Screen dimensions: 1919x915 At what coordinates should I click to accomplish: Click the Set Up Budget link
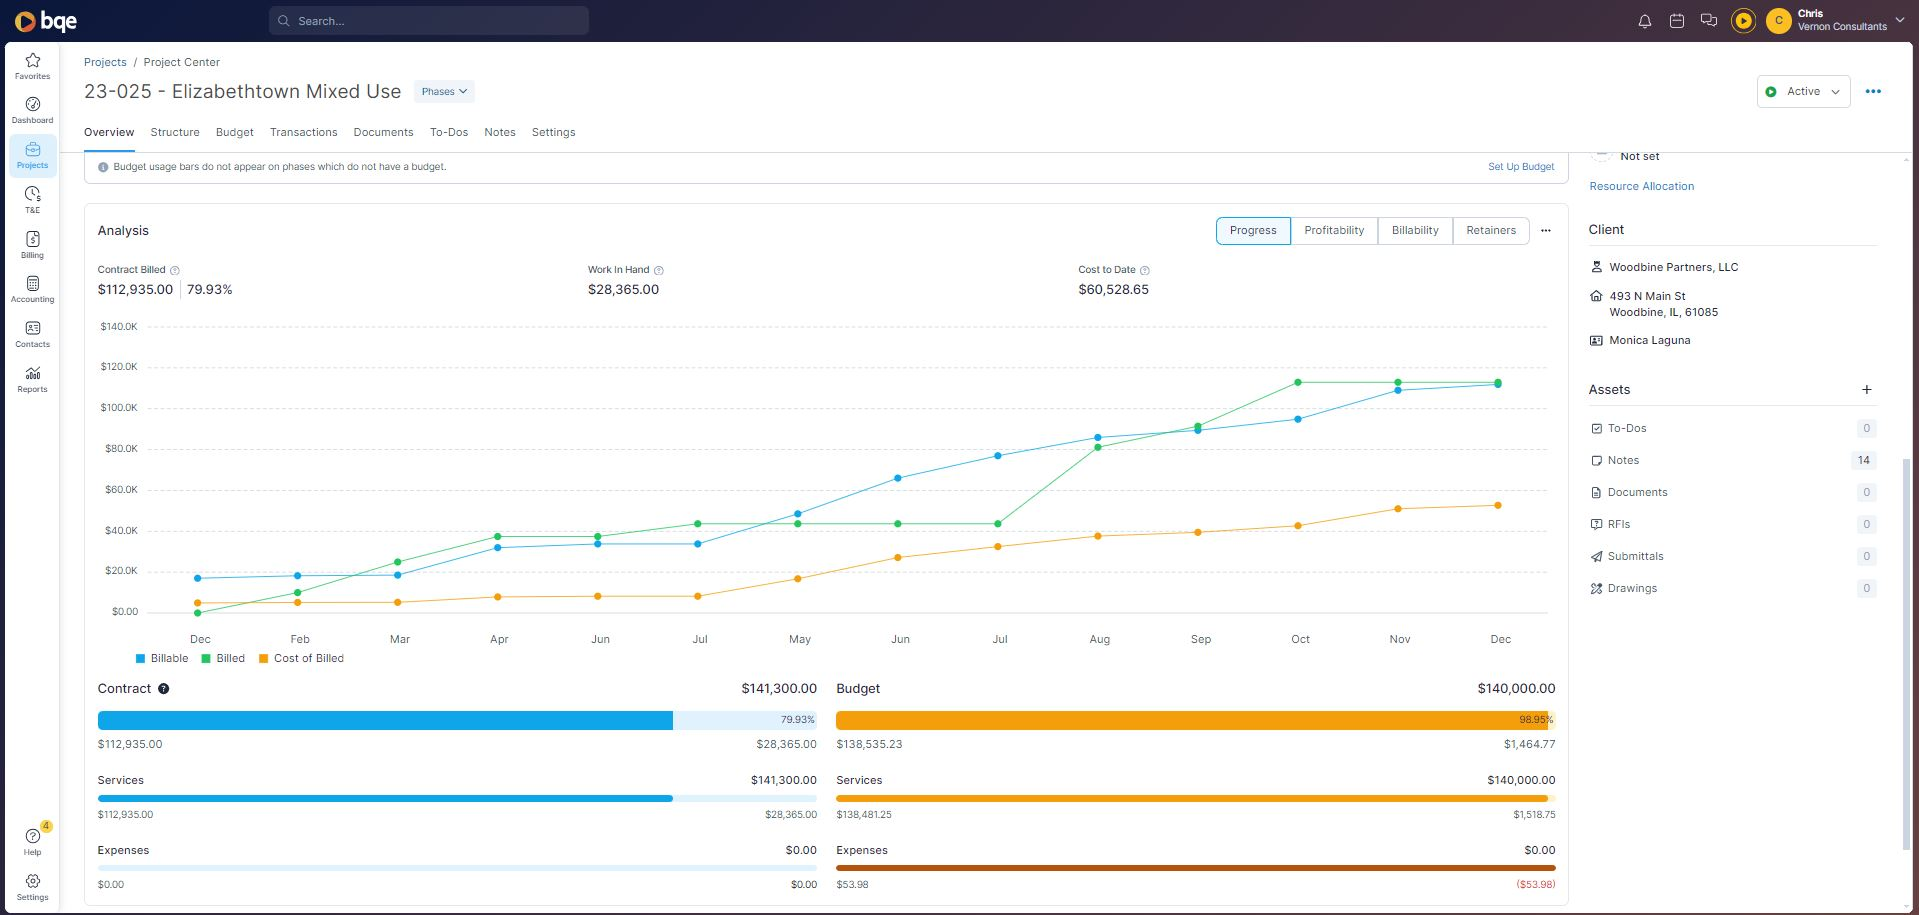point(1521,167)
